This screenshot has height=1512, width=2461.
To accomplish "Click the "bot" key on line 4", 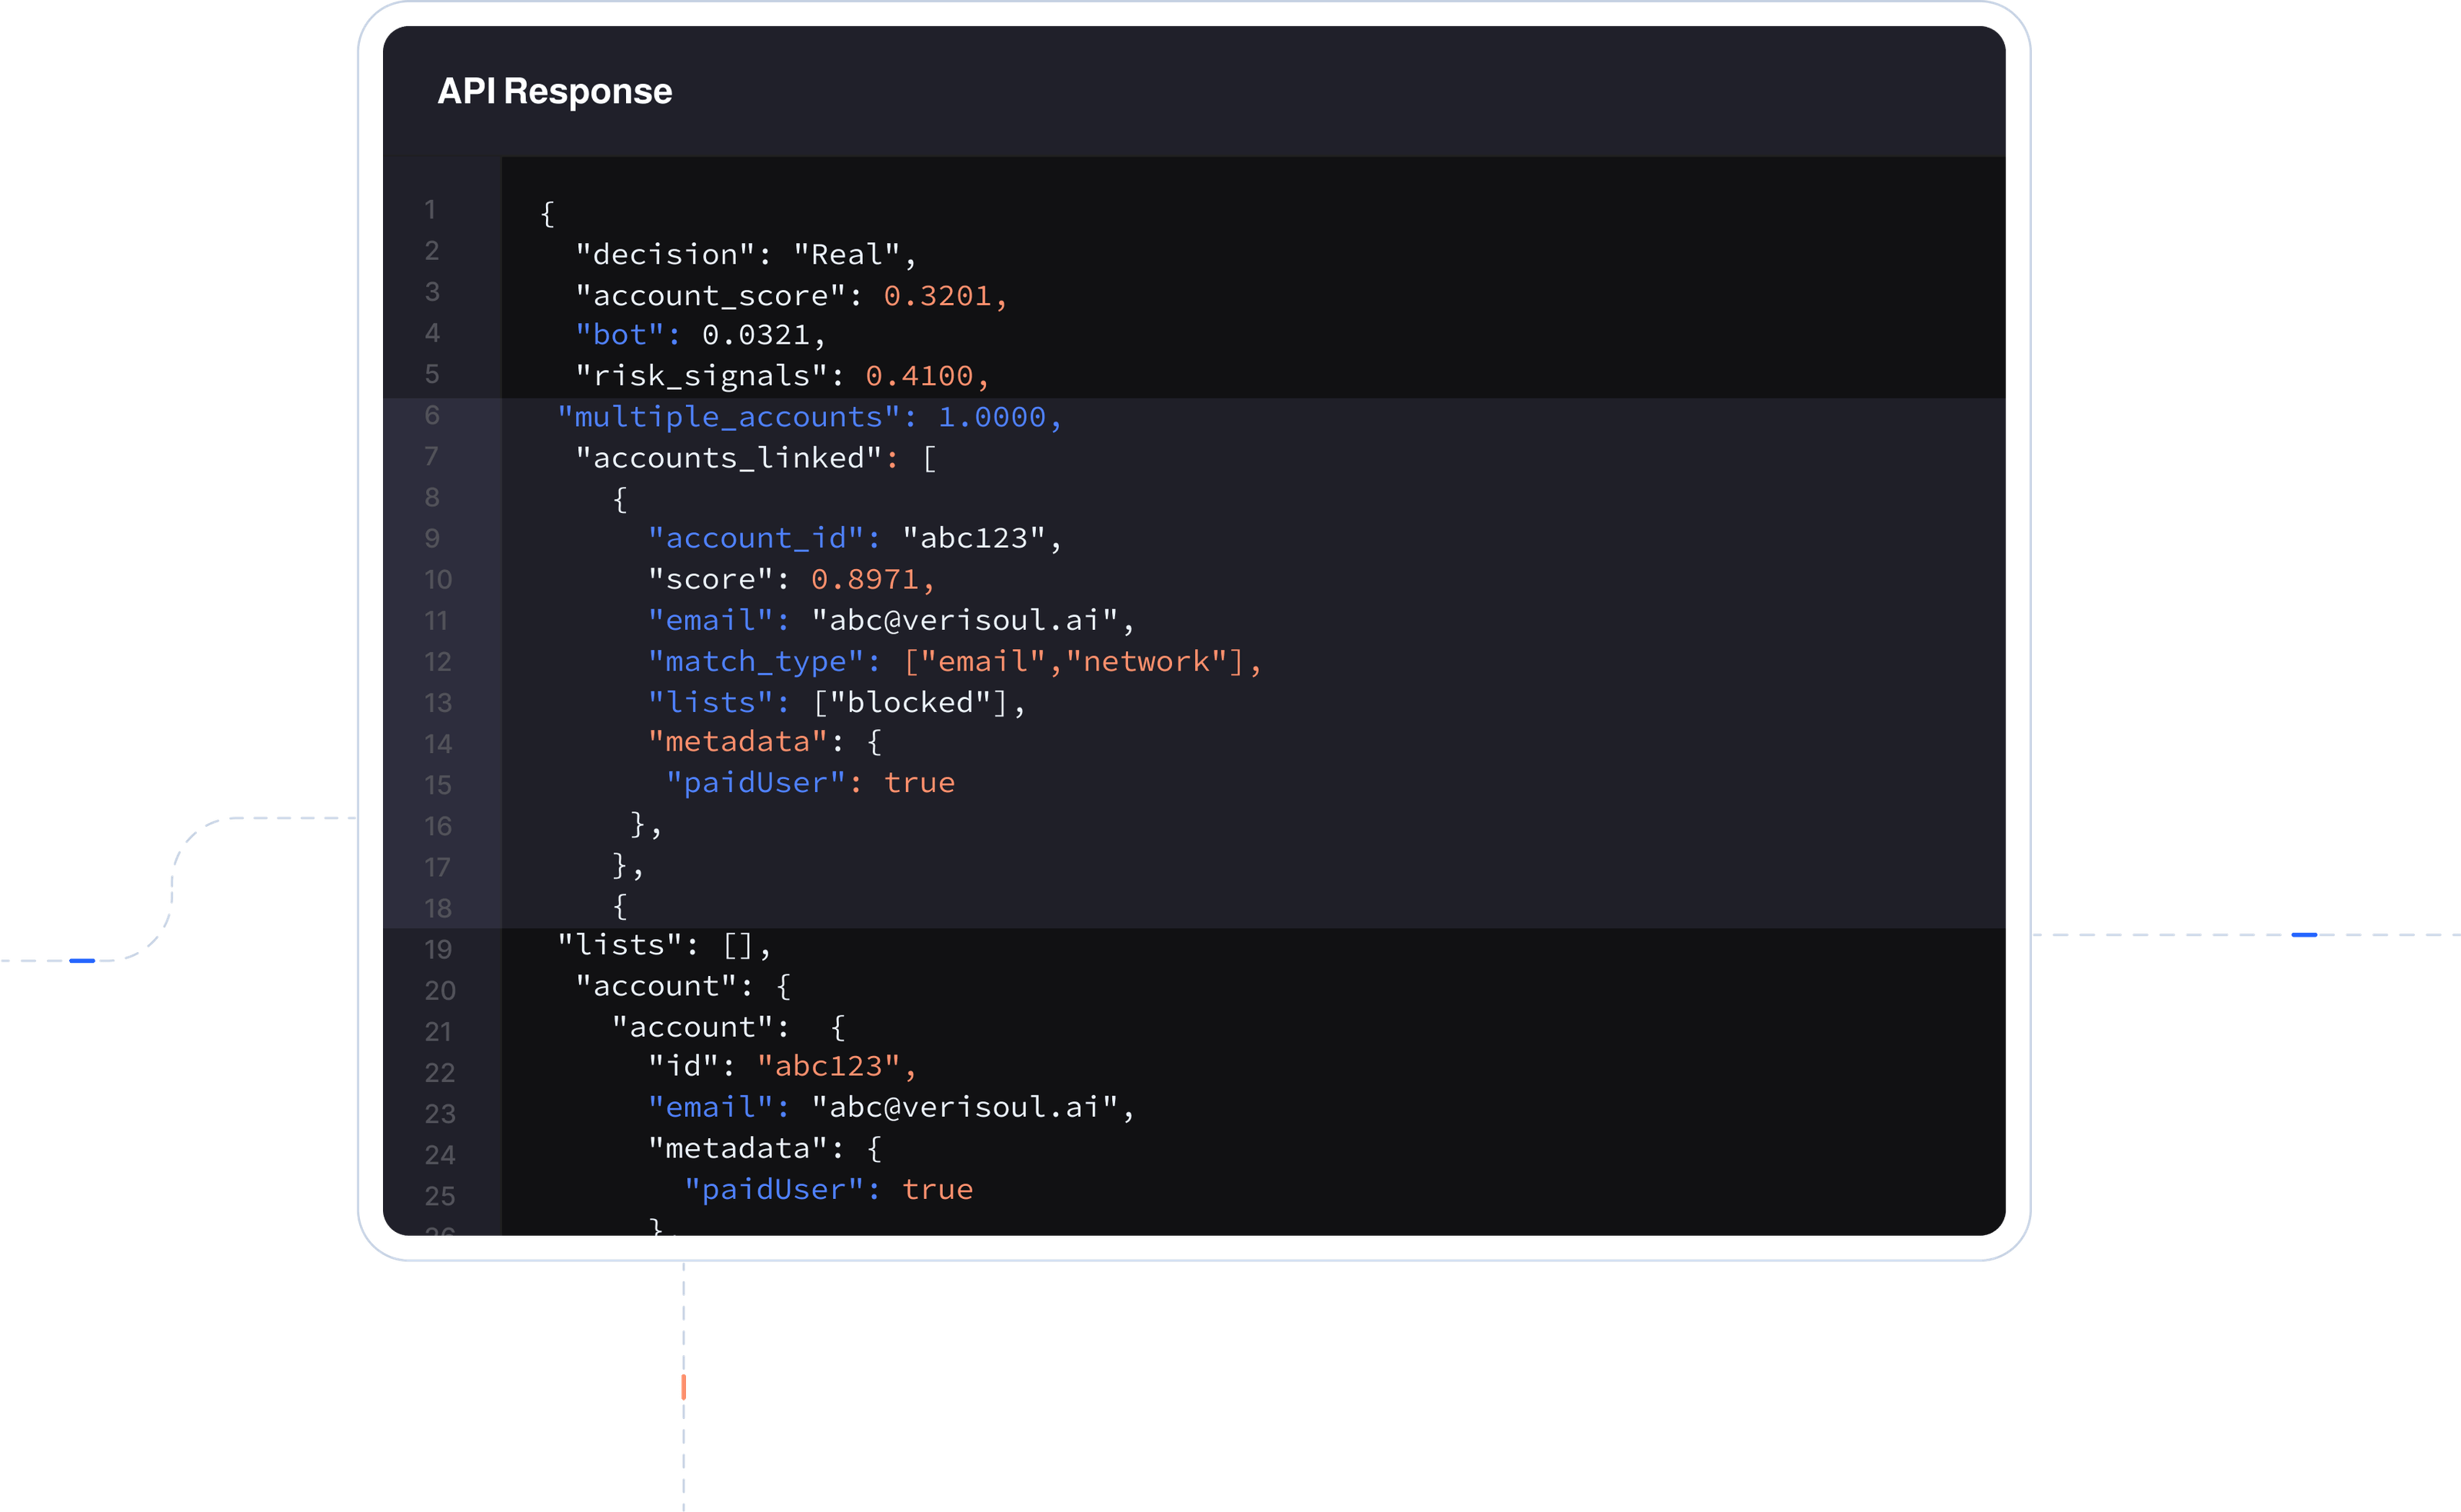I will [x=620, y=335].
